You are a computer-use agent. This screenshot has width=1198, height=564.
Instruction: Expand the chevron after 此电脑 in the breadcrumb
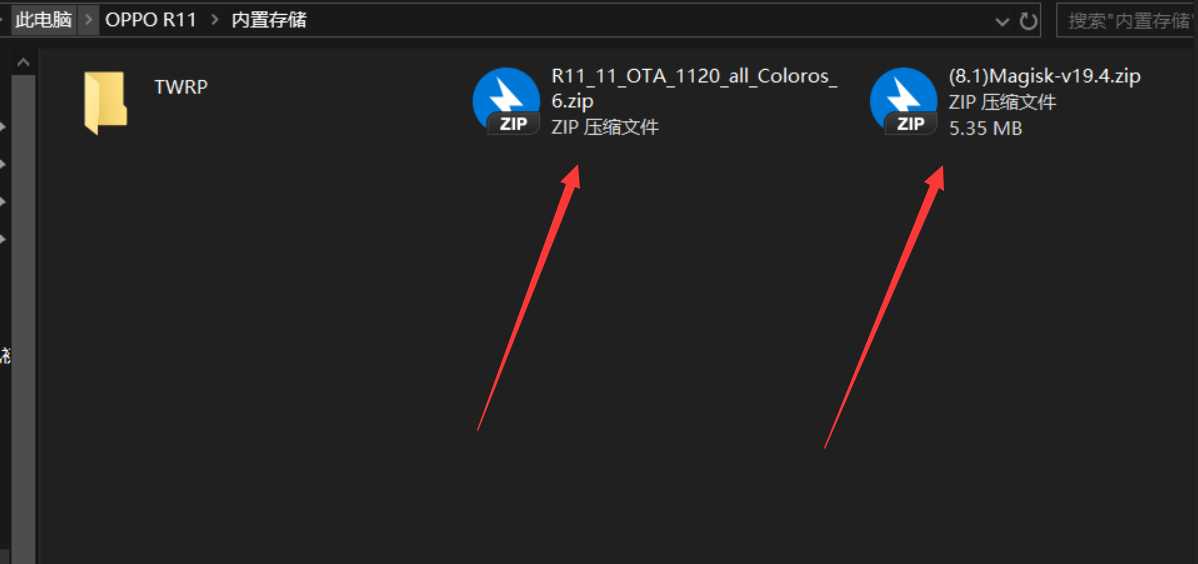coord(89,20)
